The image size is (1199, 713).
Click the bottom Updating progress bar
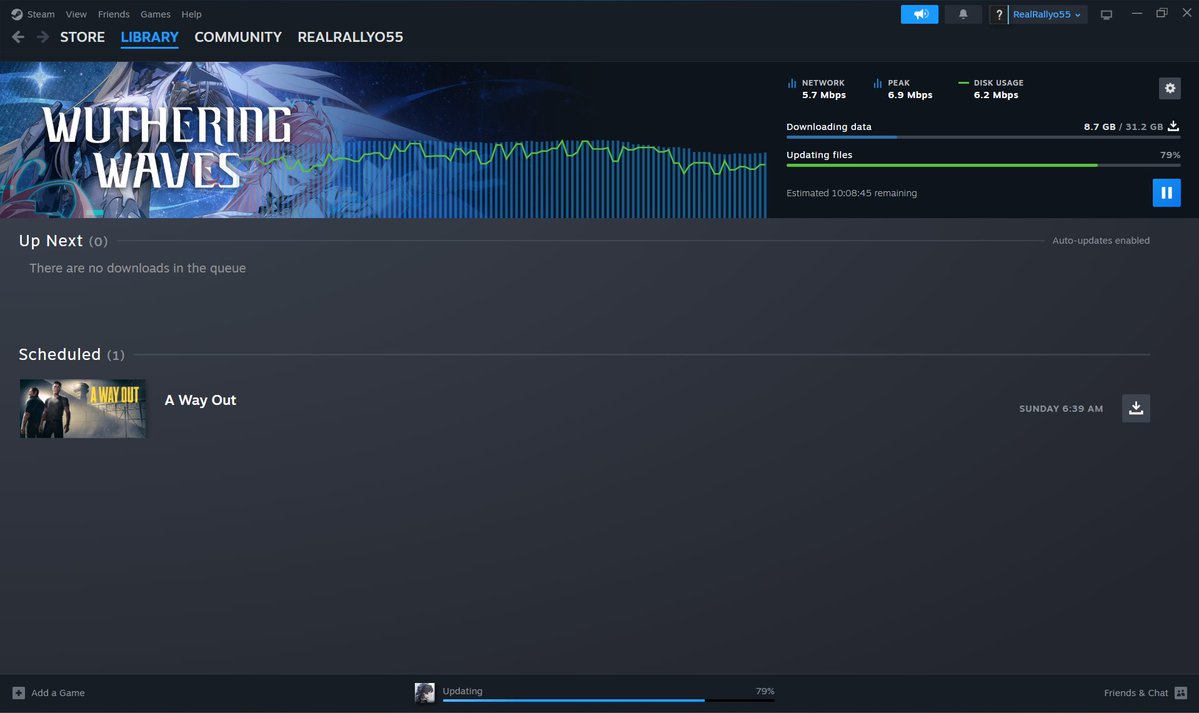point(609,700)
